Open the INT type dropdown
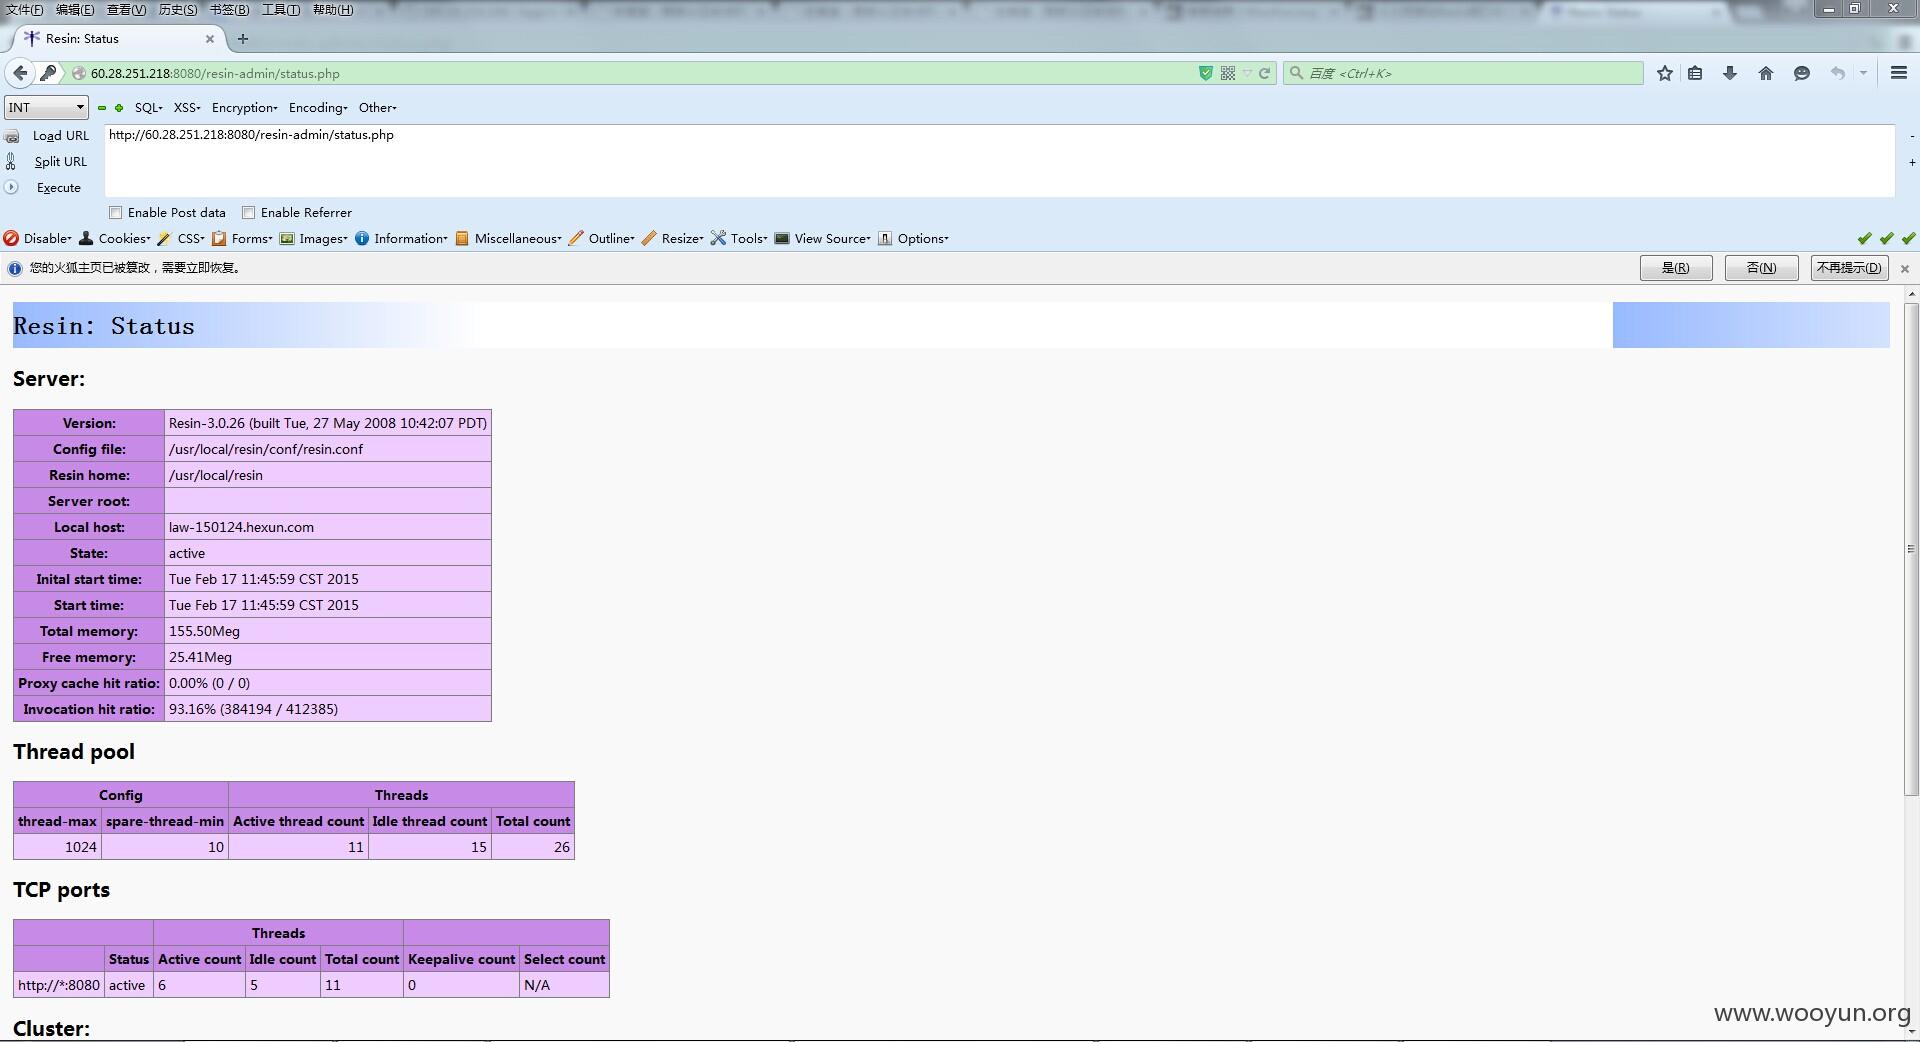 click(47, 107)
